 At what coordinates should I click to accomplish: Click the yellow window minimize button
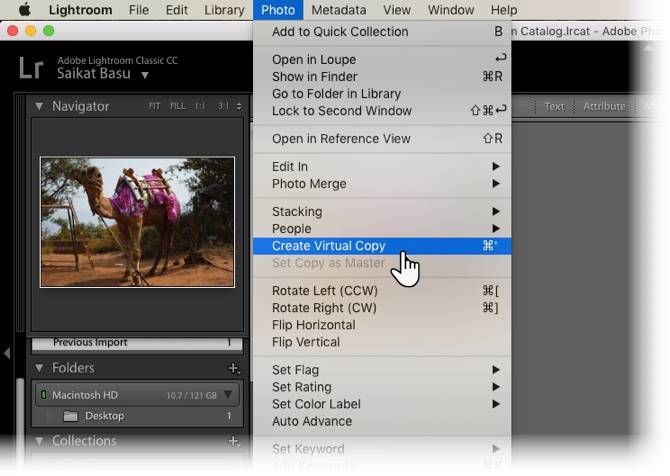pos(31,31)
